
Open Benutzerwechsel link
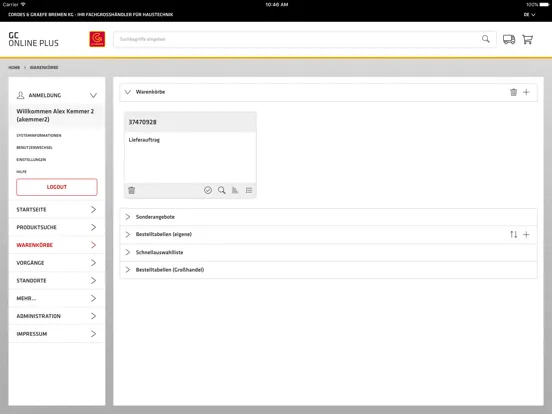click(34, 148)
